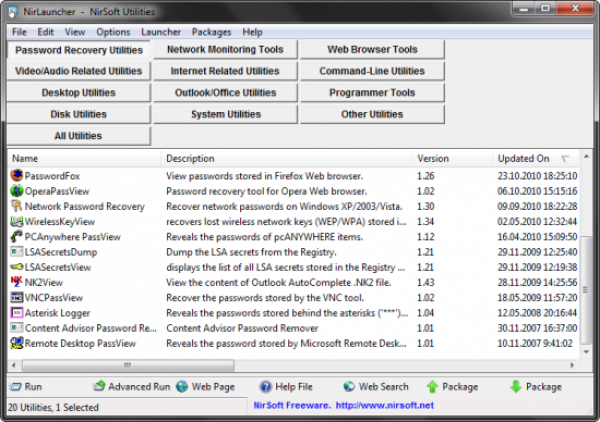Viewport: 600px width, 422px height.
Task: Sort list by Version column
Action: [x=453, y=158]
